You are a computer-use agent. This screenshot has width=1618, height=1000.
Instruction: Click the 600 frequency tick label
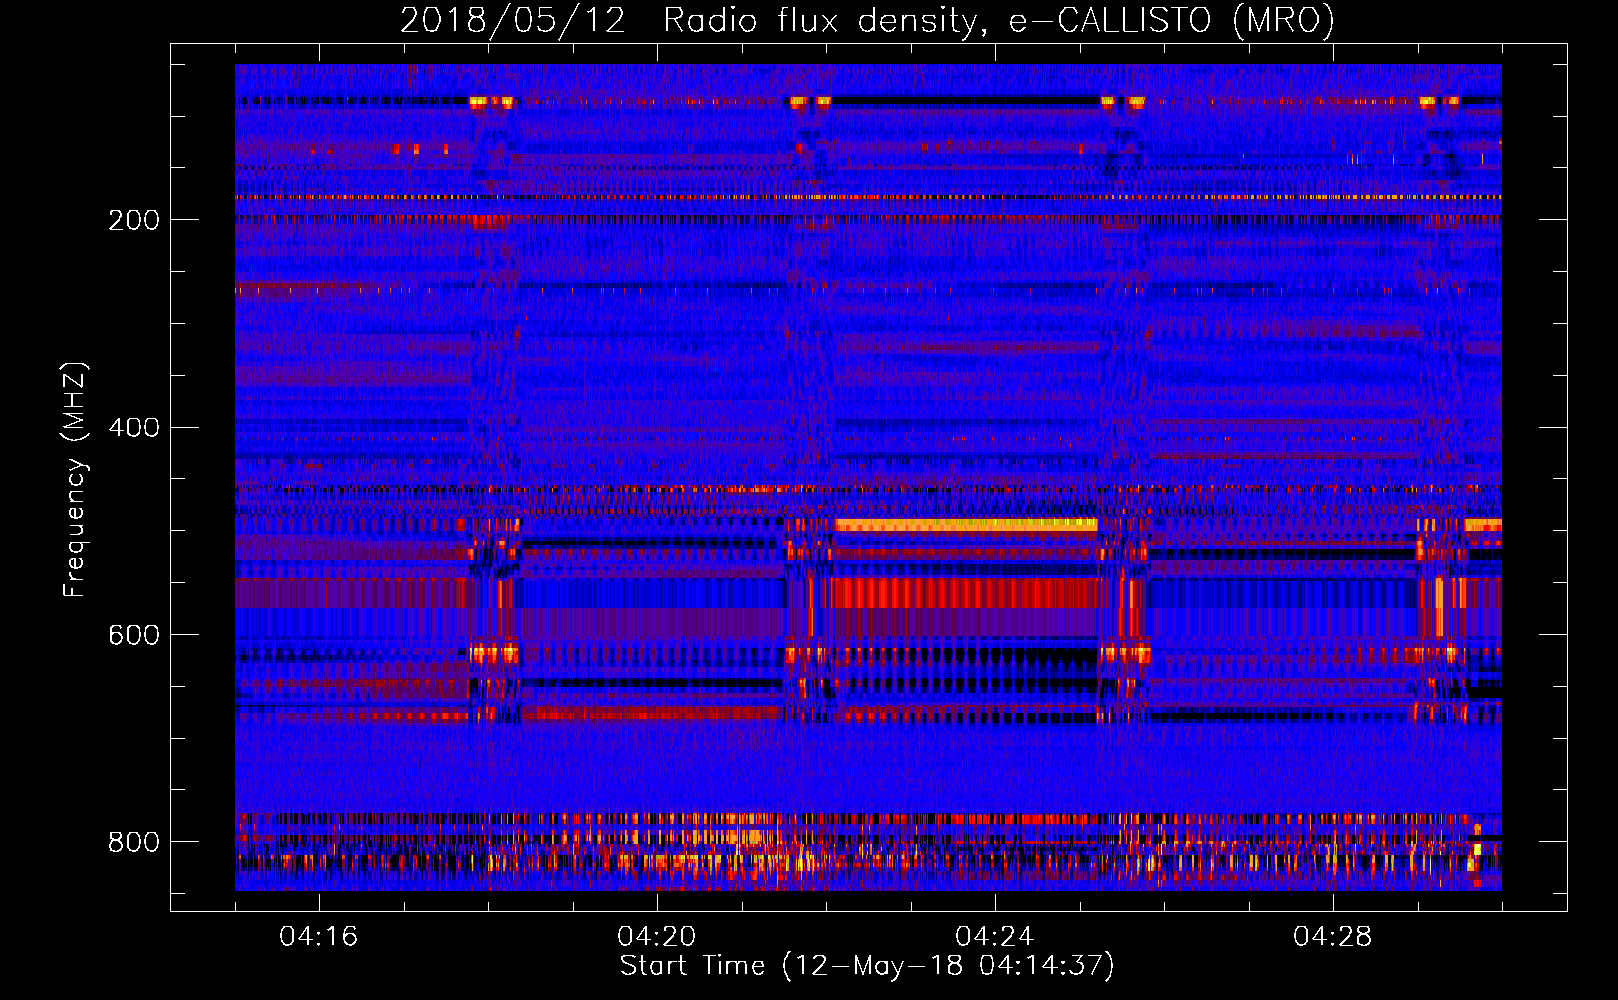click(x=134, y=636)
